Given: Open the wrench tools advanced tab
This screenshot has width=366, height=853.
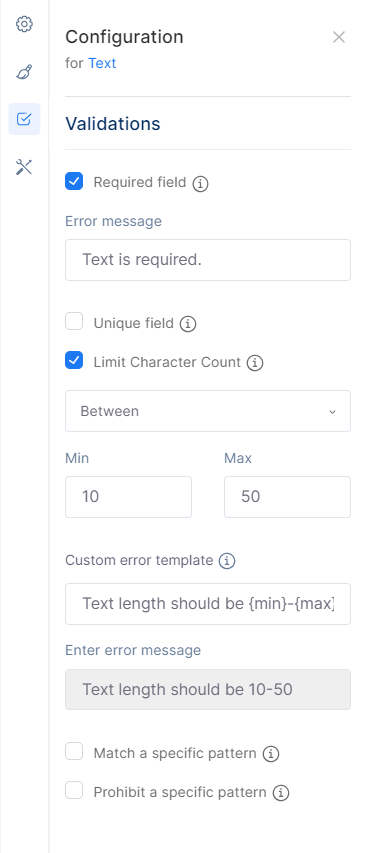Looking at the screenshot, I should [24, 166].
